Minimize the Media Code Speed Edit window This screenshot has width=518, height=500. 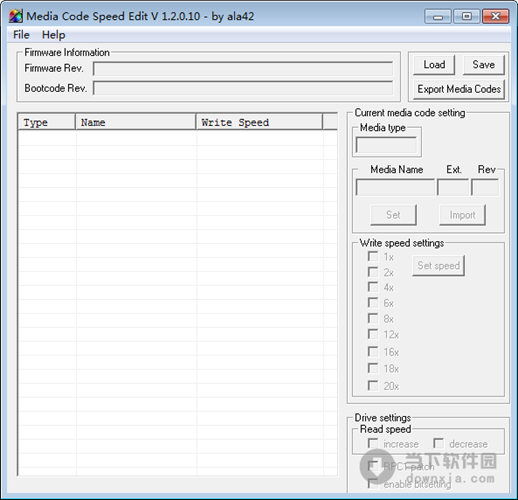438,16
